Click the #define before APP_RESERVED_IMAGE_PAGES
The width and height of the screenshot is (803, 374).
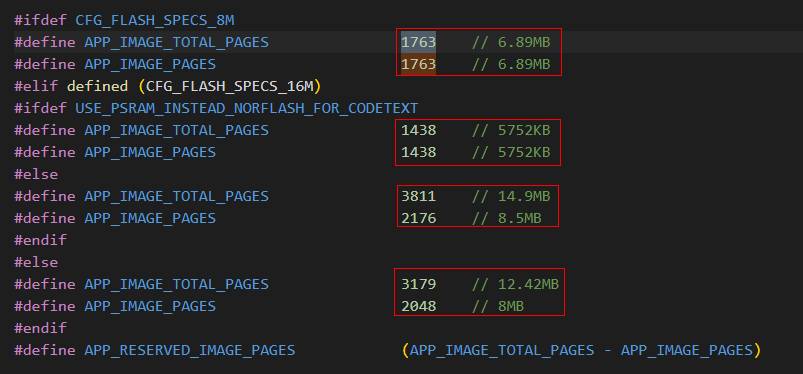coord(45,350)
